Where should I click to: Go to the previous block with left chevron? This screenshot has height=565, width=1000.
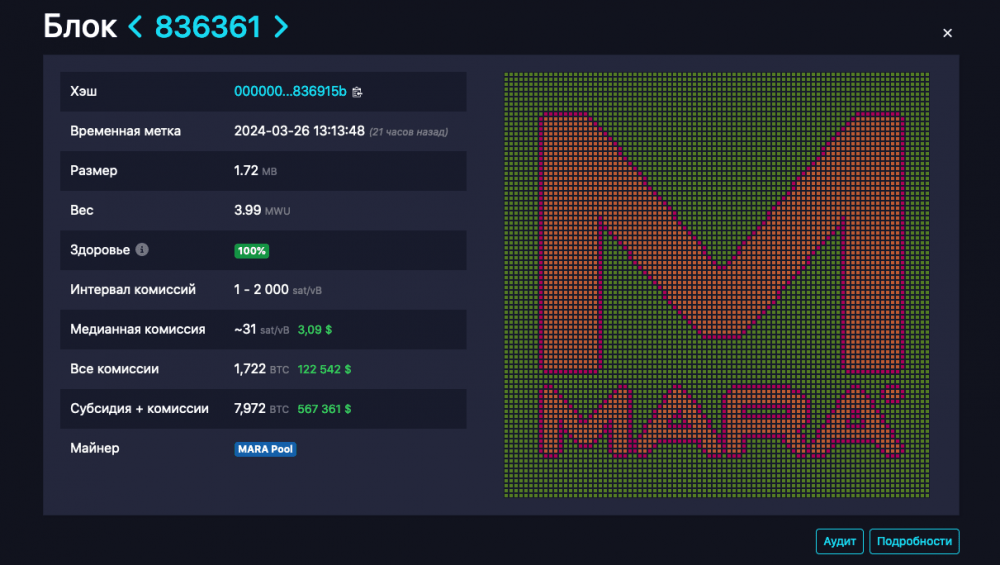[x=135, y=27]
